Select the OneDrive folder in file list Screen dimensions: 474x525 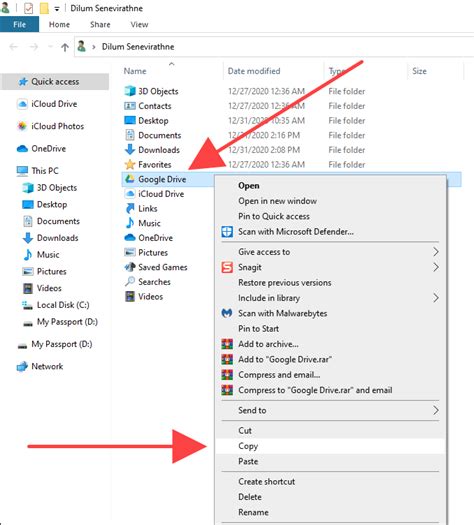[x=156, y=238]
